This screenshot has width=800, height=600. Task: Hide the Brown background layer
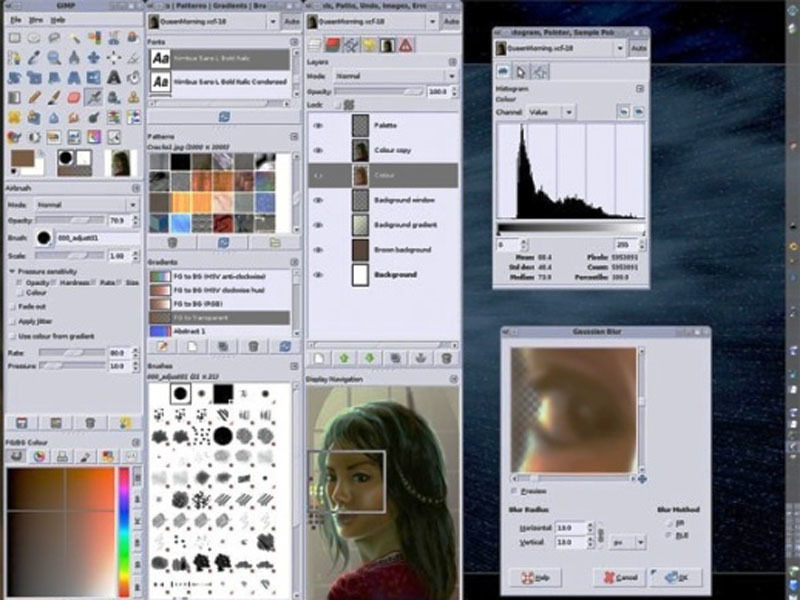point(318,250)
